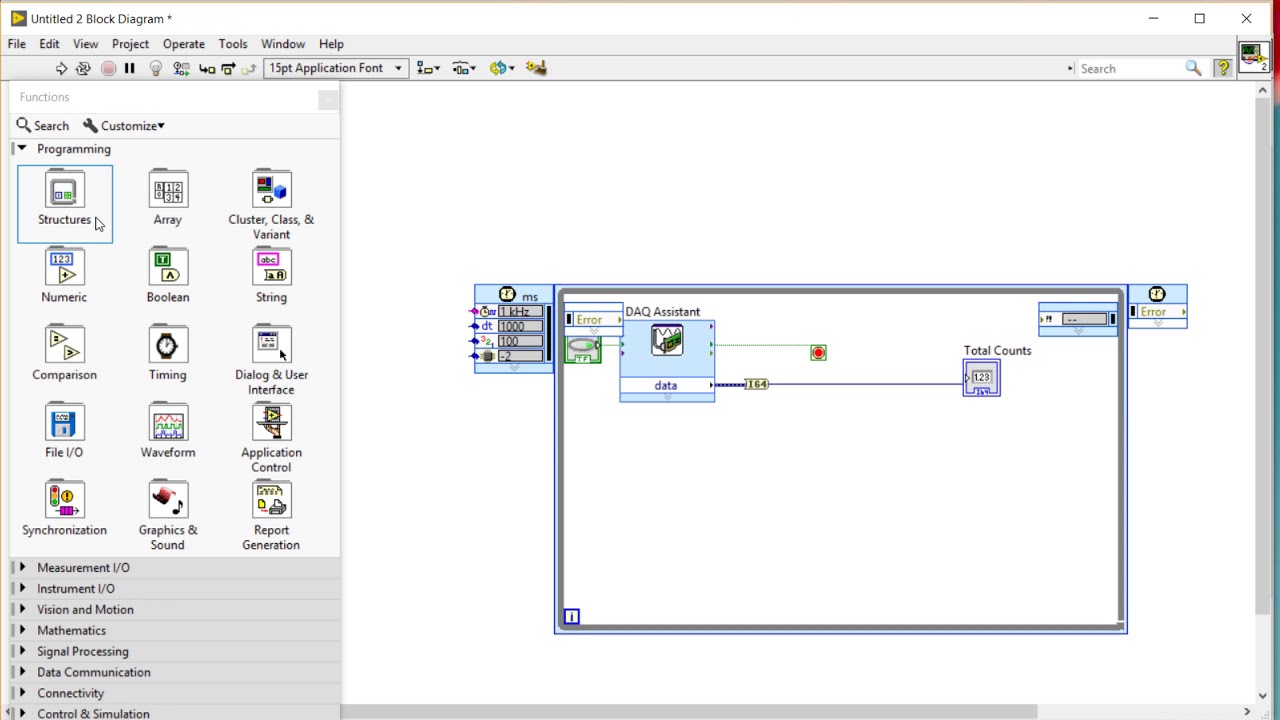
Task: Open the Customize menu in Functions palette
Action: coord(124,126)
